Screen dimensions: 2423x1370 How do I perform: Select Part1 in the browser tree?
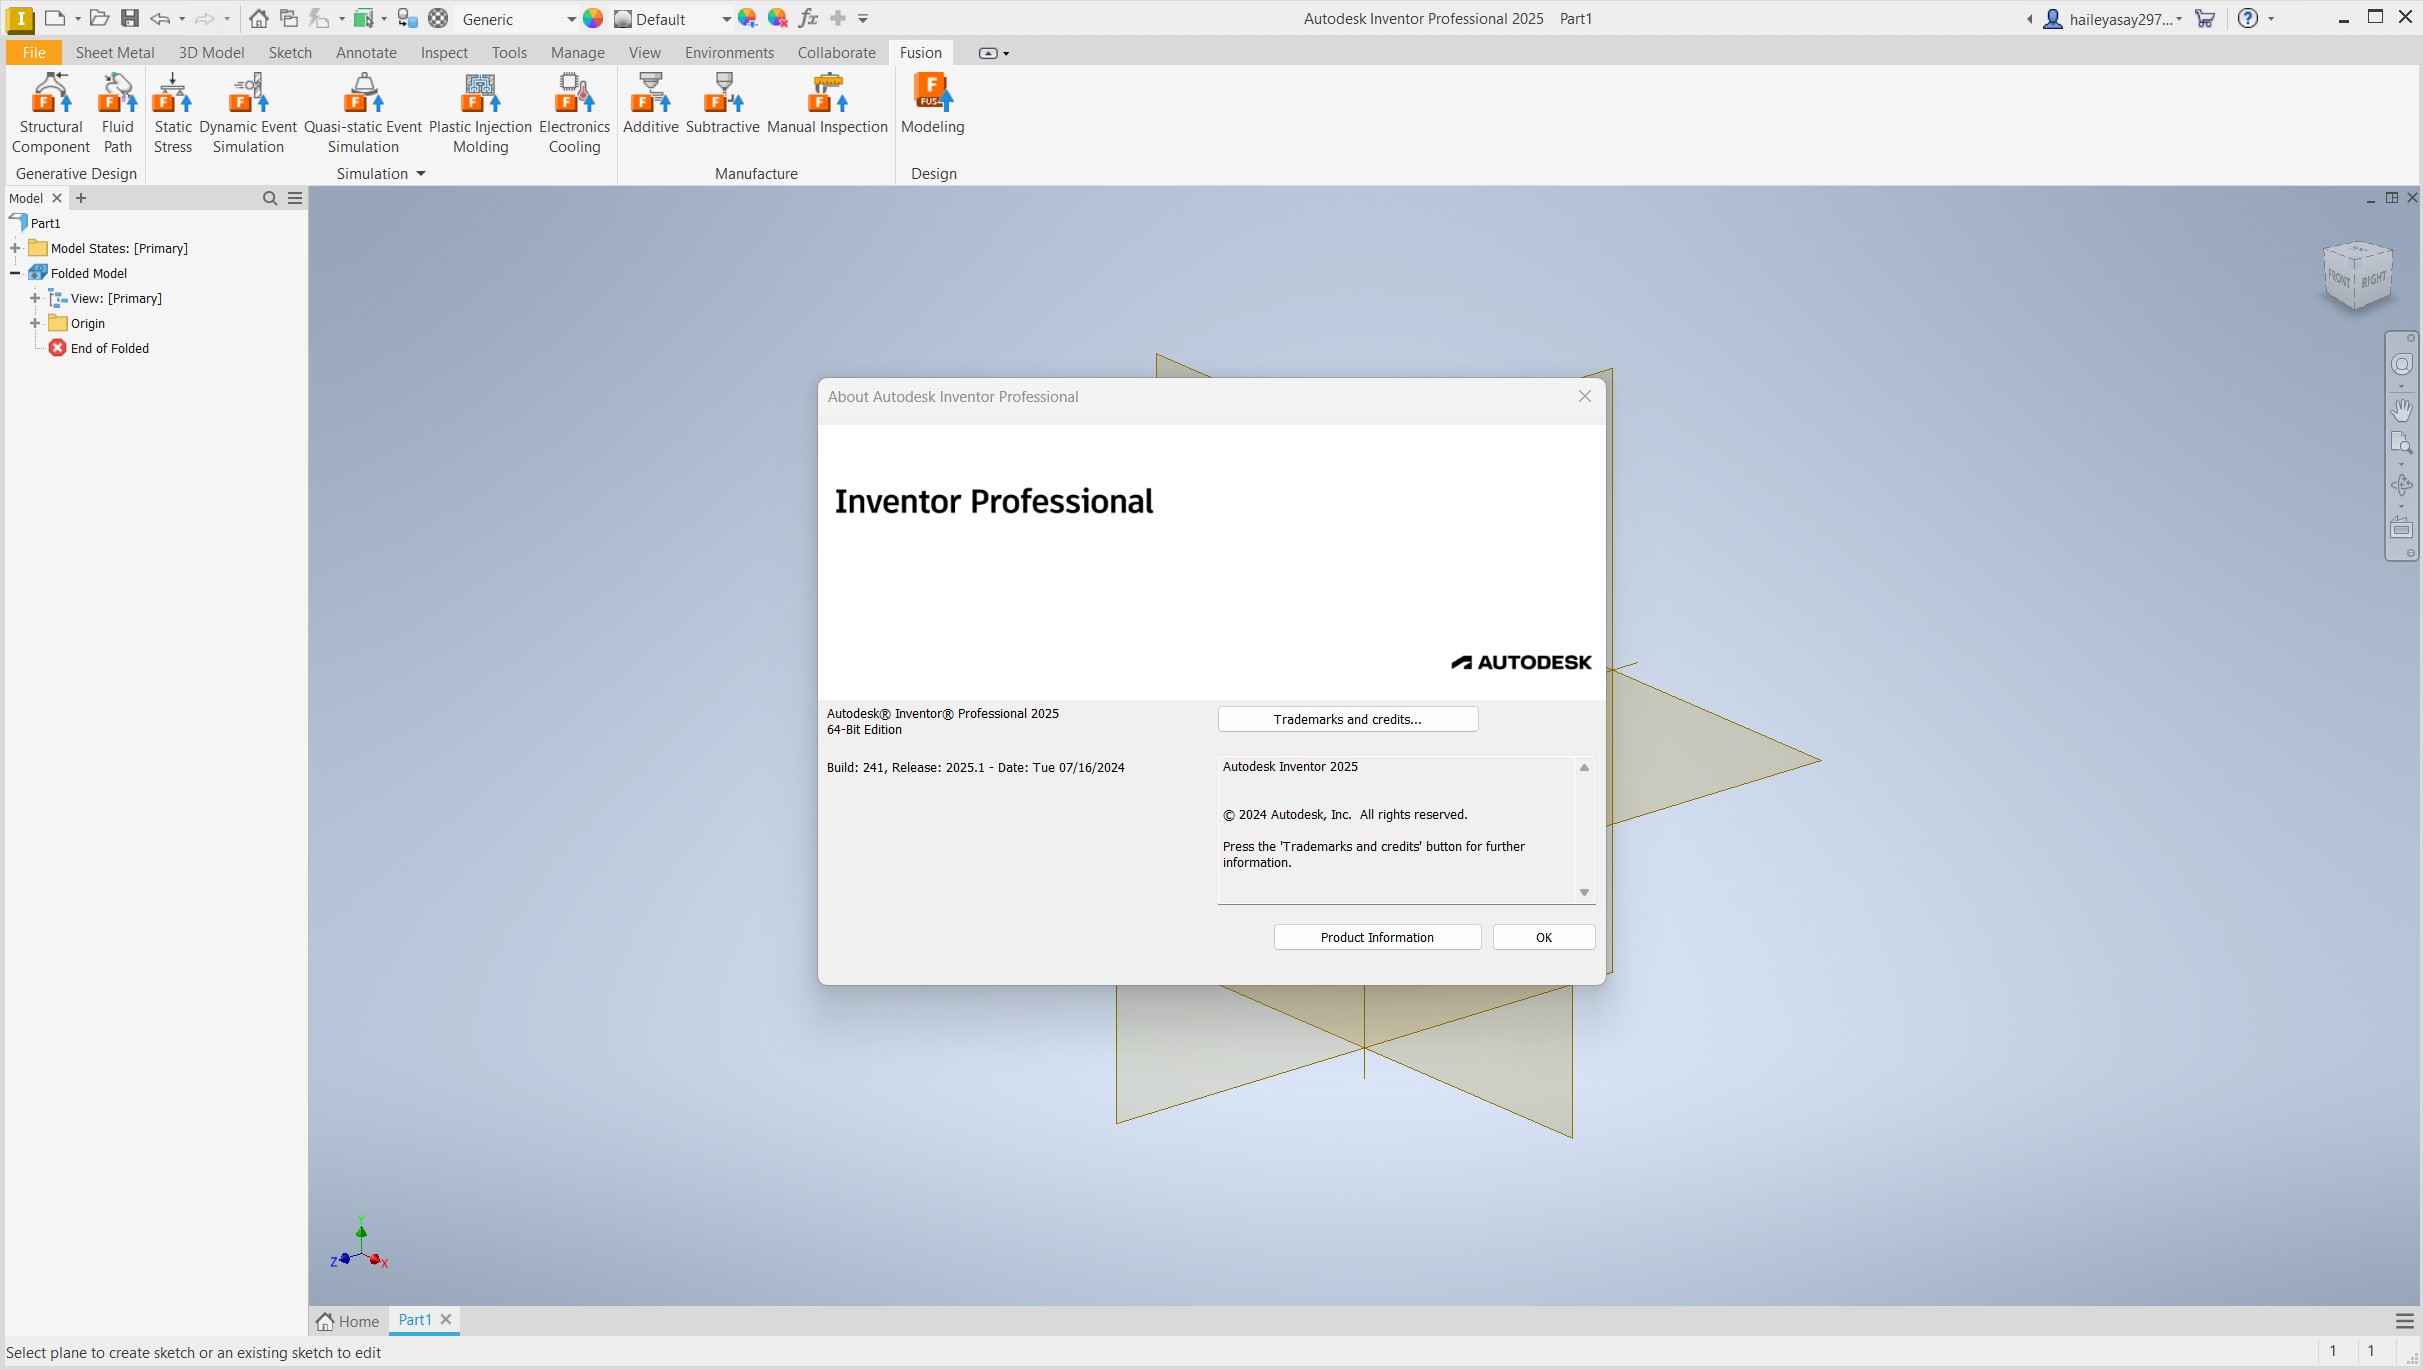45,223
